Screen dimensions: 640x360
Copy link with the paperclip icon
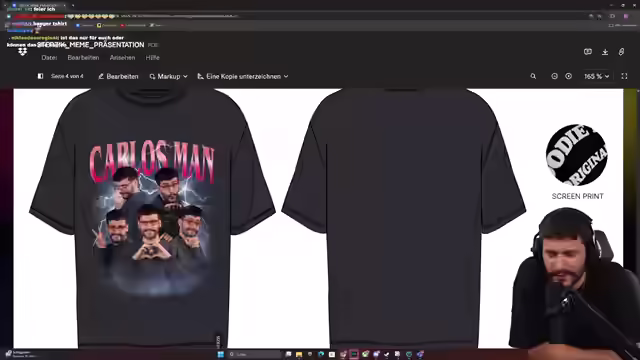click(621, 52)
